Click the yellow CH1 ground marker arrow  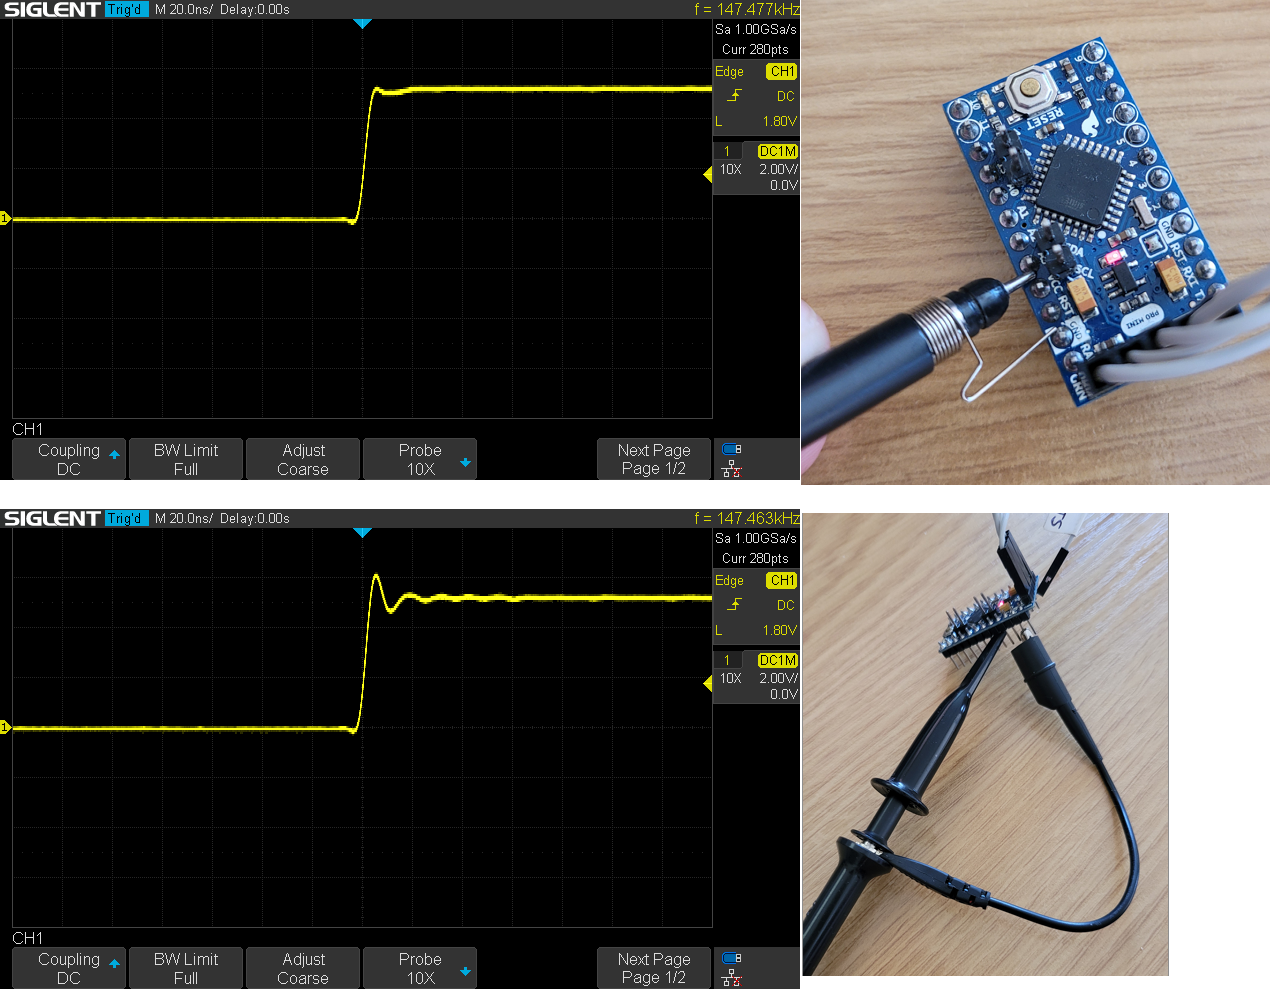pyautogui.click(x=5, y=217)
